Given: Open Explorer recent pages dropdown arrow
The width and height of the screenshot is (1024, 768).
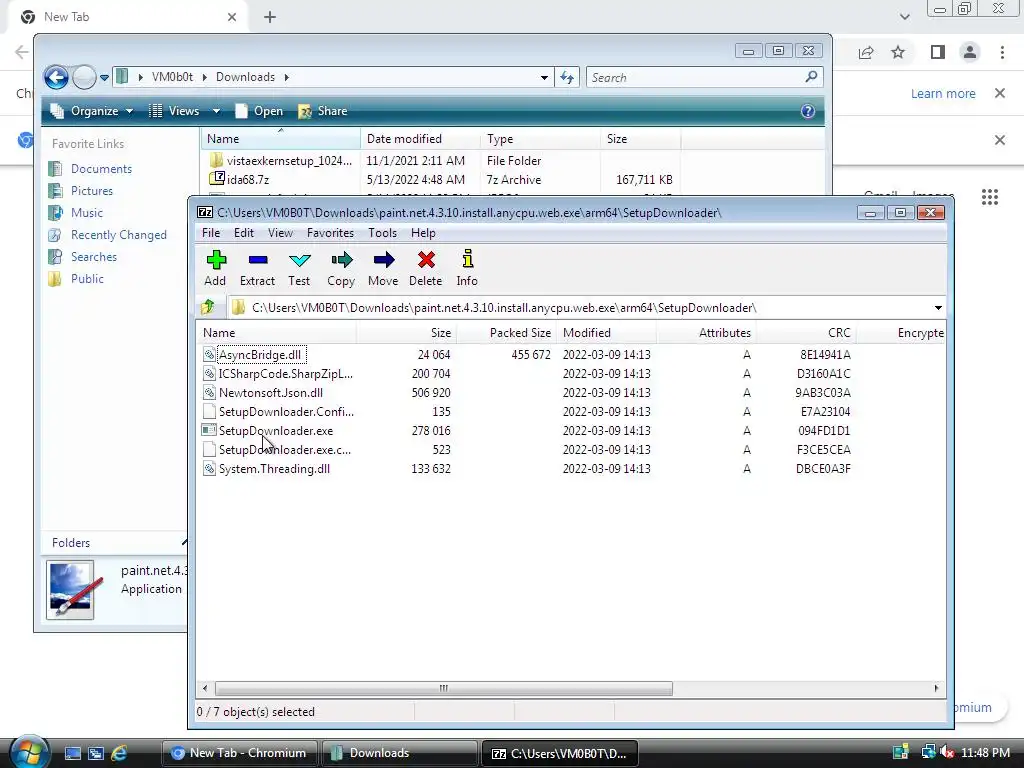Looking at the screenshot, I should pos(104,78).
